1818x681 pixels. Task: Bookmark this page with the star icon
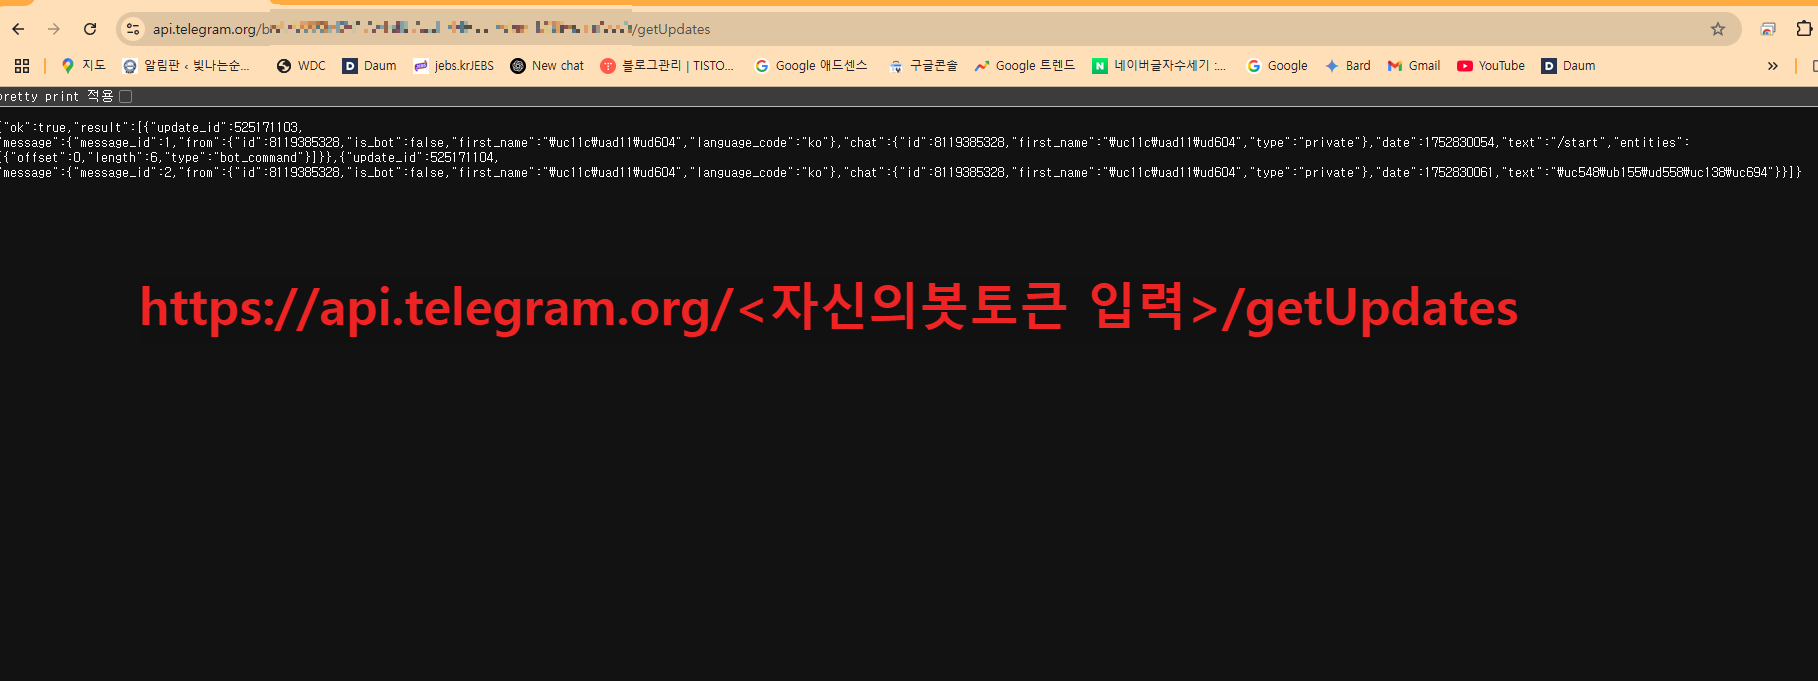point(1718,29)
